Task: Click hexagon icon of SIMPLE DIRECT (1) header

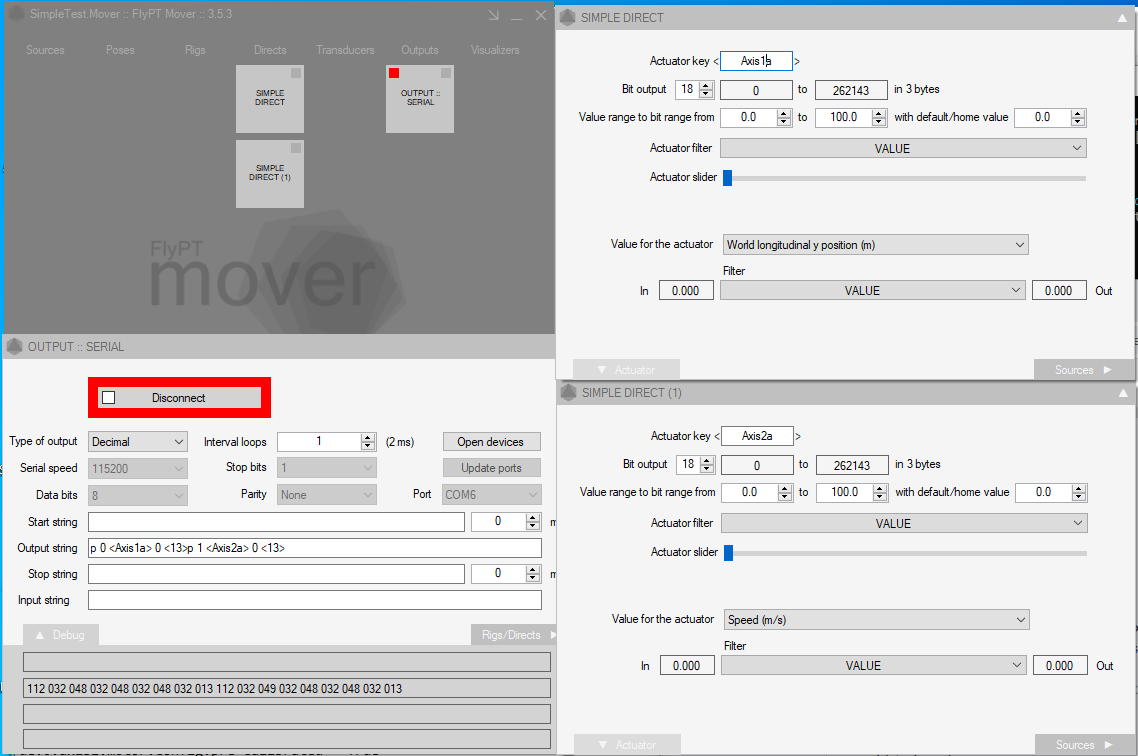Action: pyautogui.click(x=569, y=393)
